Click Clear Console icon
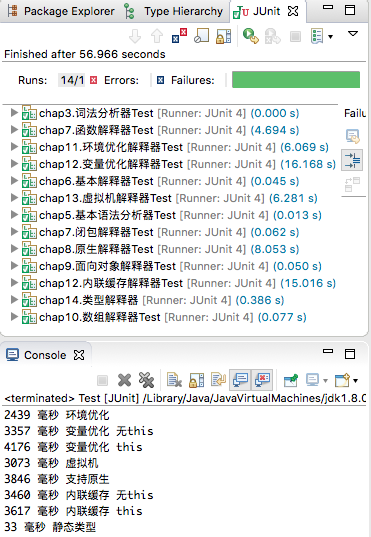The width and height of the screenshot is (371, 537). point(174,380)
